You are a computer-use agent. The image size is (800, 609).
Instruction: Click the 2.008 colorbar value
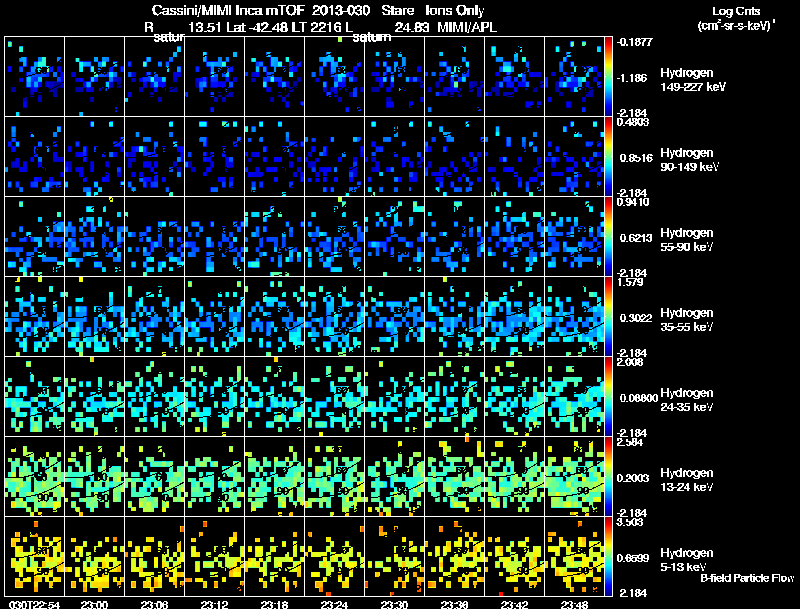click(x=630, y=362)
